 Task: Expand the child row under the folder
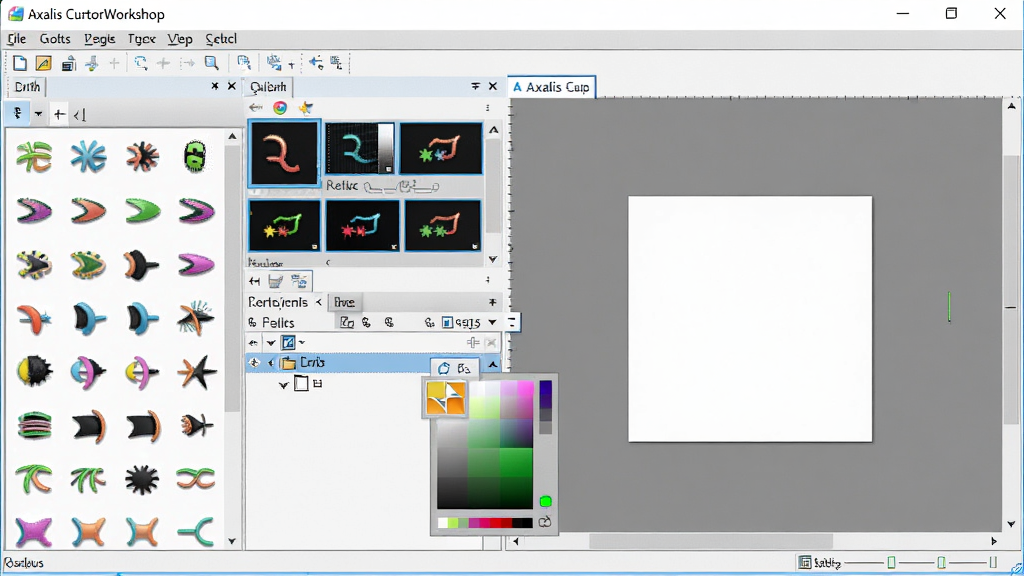coord(283,384)
